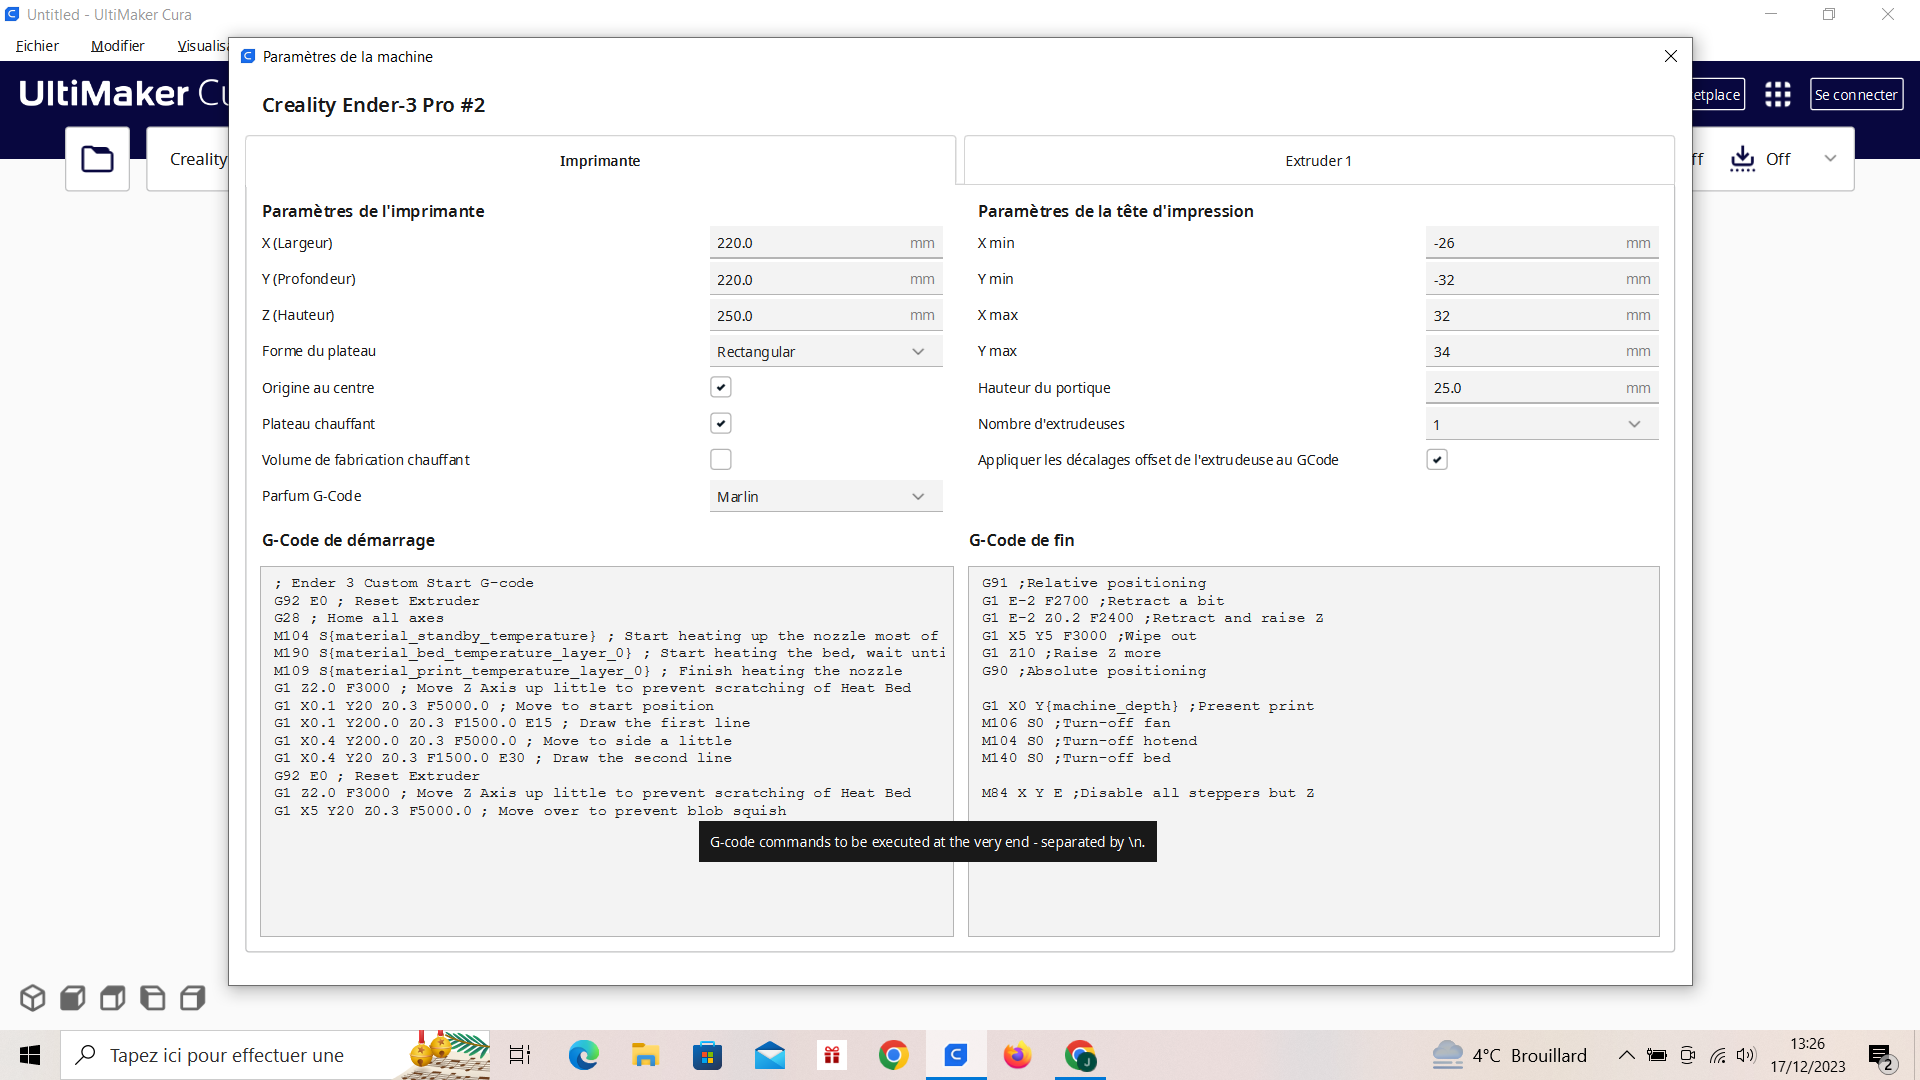This screenshot has height=1080, width=1920.
Task: Toggle the Origine au centre checkbox
Action: click(x=720, y=387)
